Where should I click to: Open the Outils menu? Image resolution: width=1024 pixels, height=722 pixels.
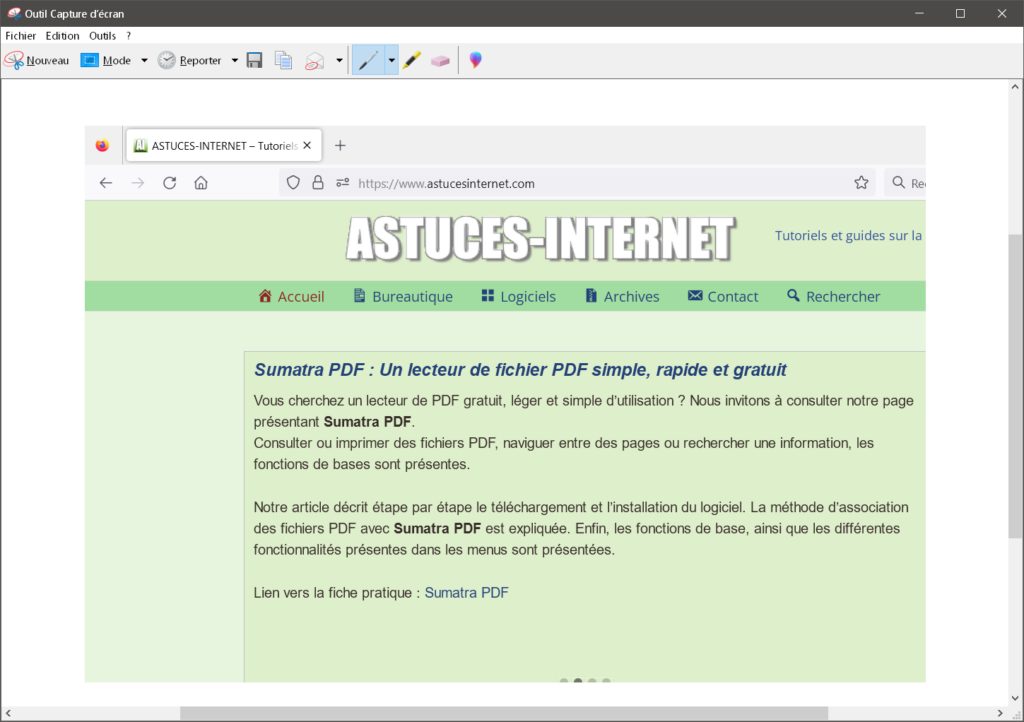click(x=102, y=35)
